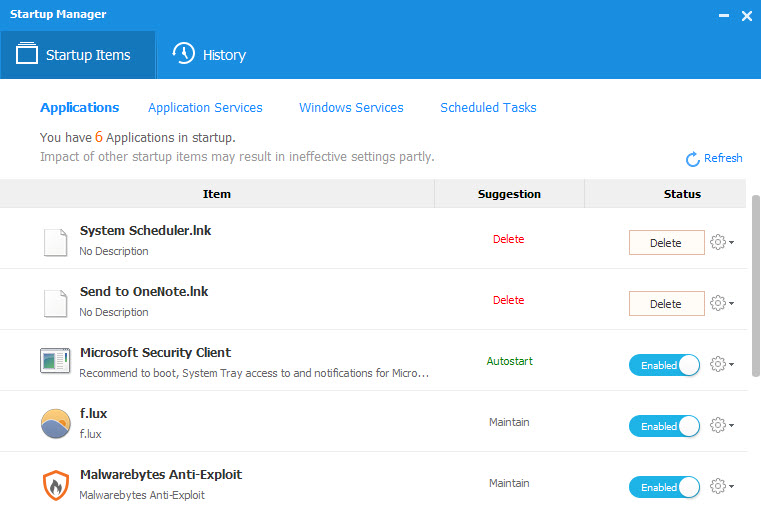The width and height of the screenshot is (761, 512).
Task: Go to Application Services tab
Action: point(205,107)
